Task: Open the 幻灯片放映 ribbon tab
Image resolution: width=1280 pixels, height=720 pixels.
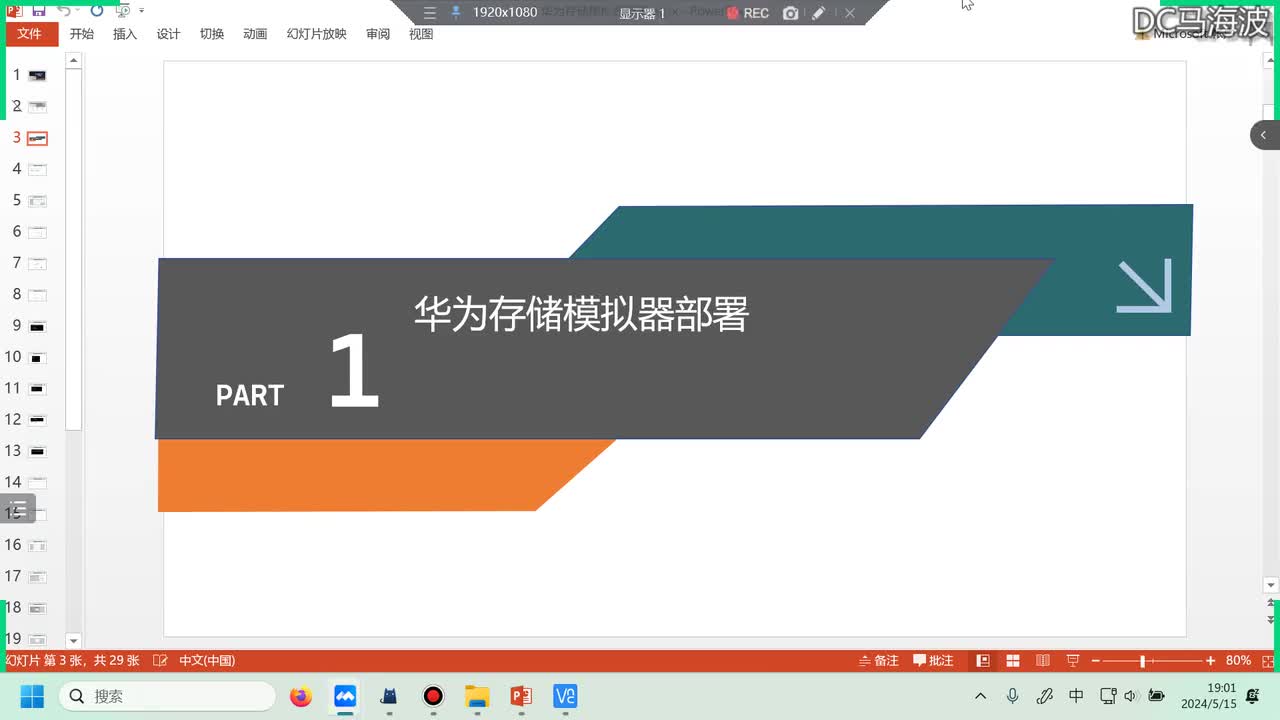Action: point(316,34)
